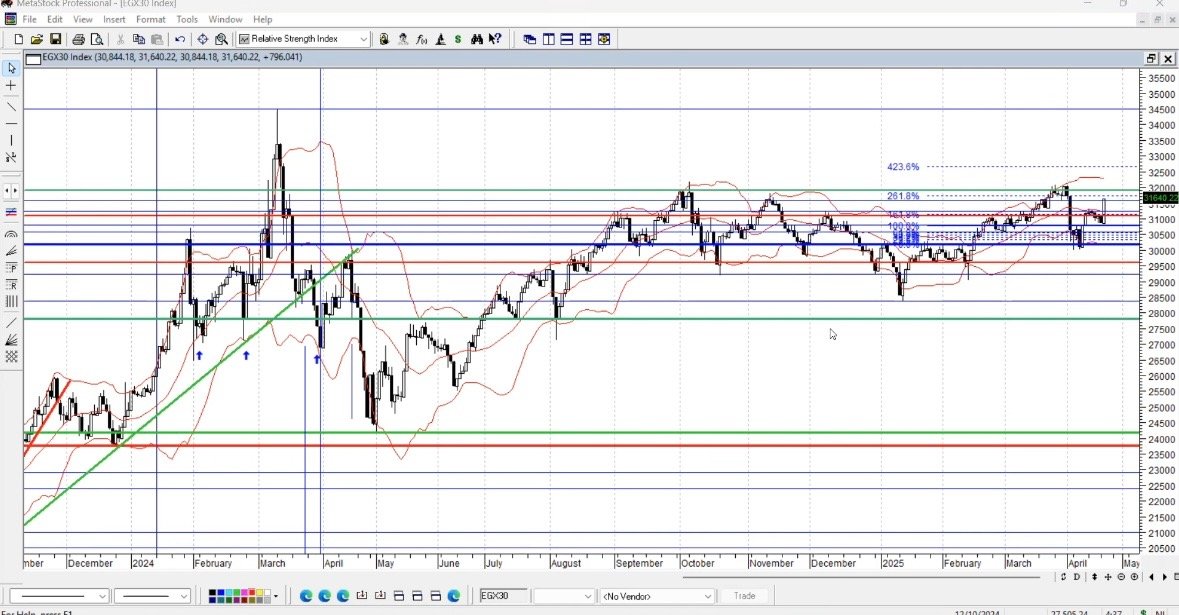Click the EGX30 symbol field

(x=503, y=596)
